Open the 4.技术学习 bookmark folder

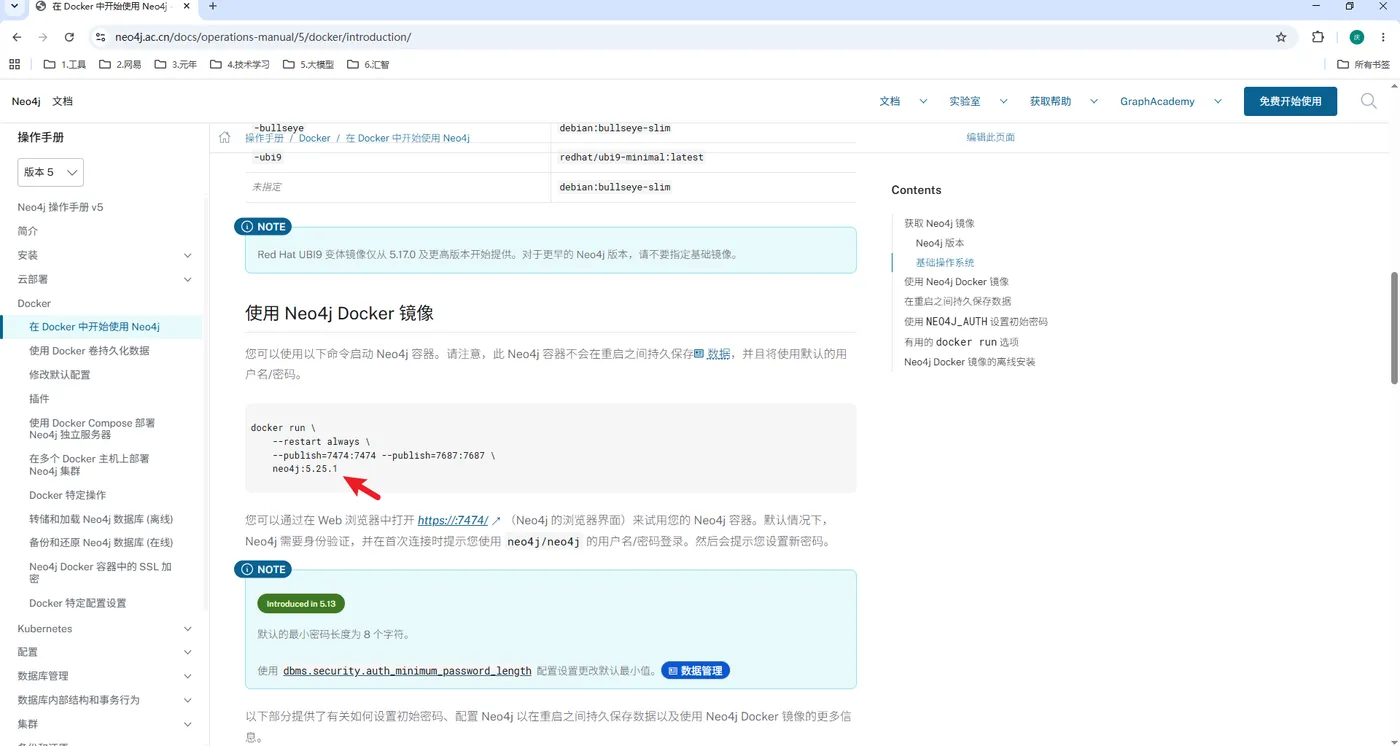point(240,64)
